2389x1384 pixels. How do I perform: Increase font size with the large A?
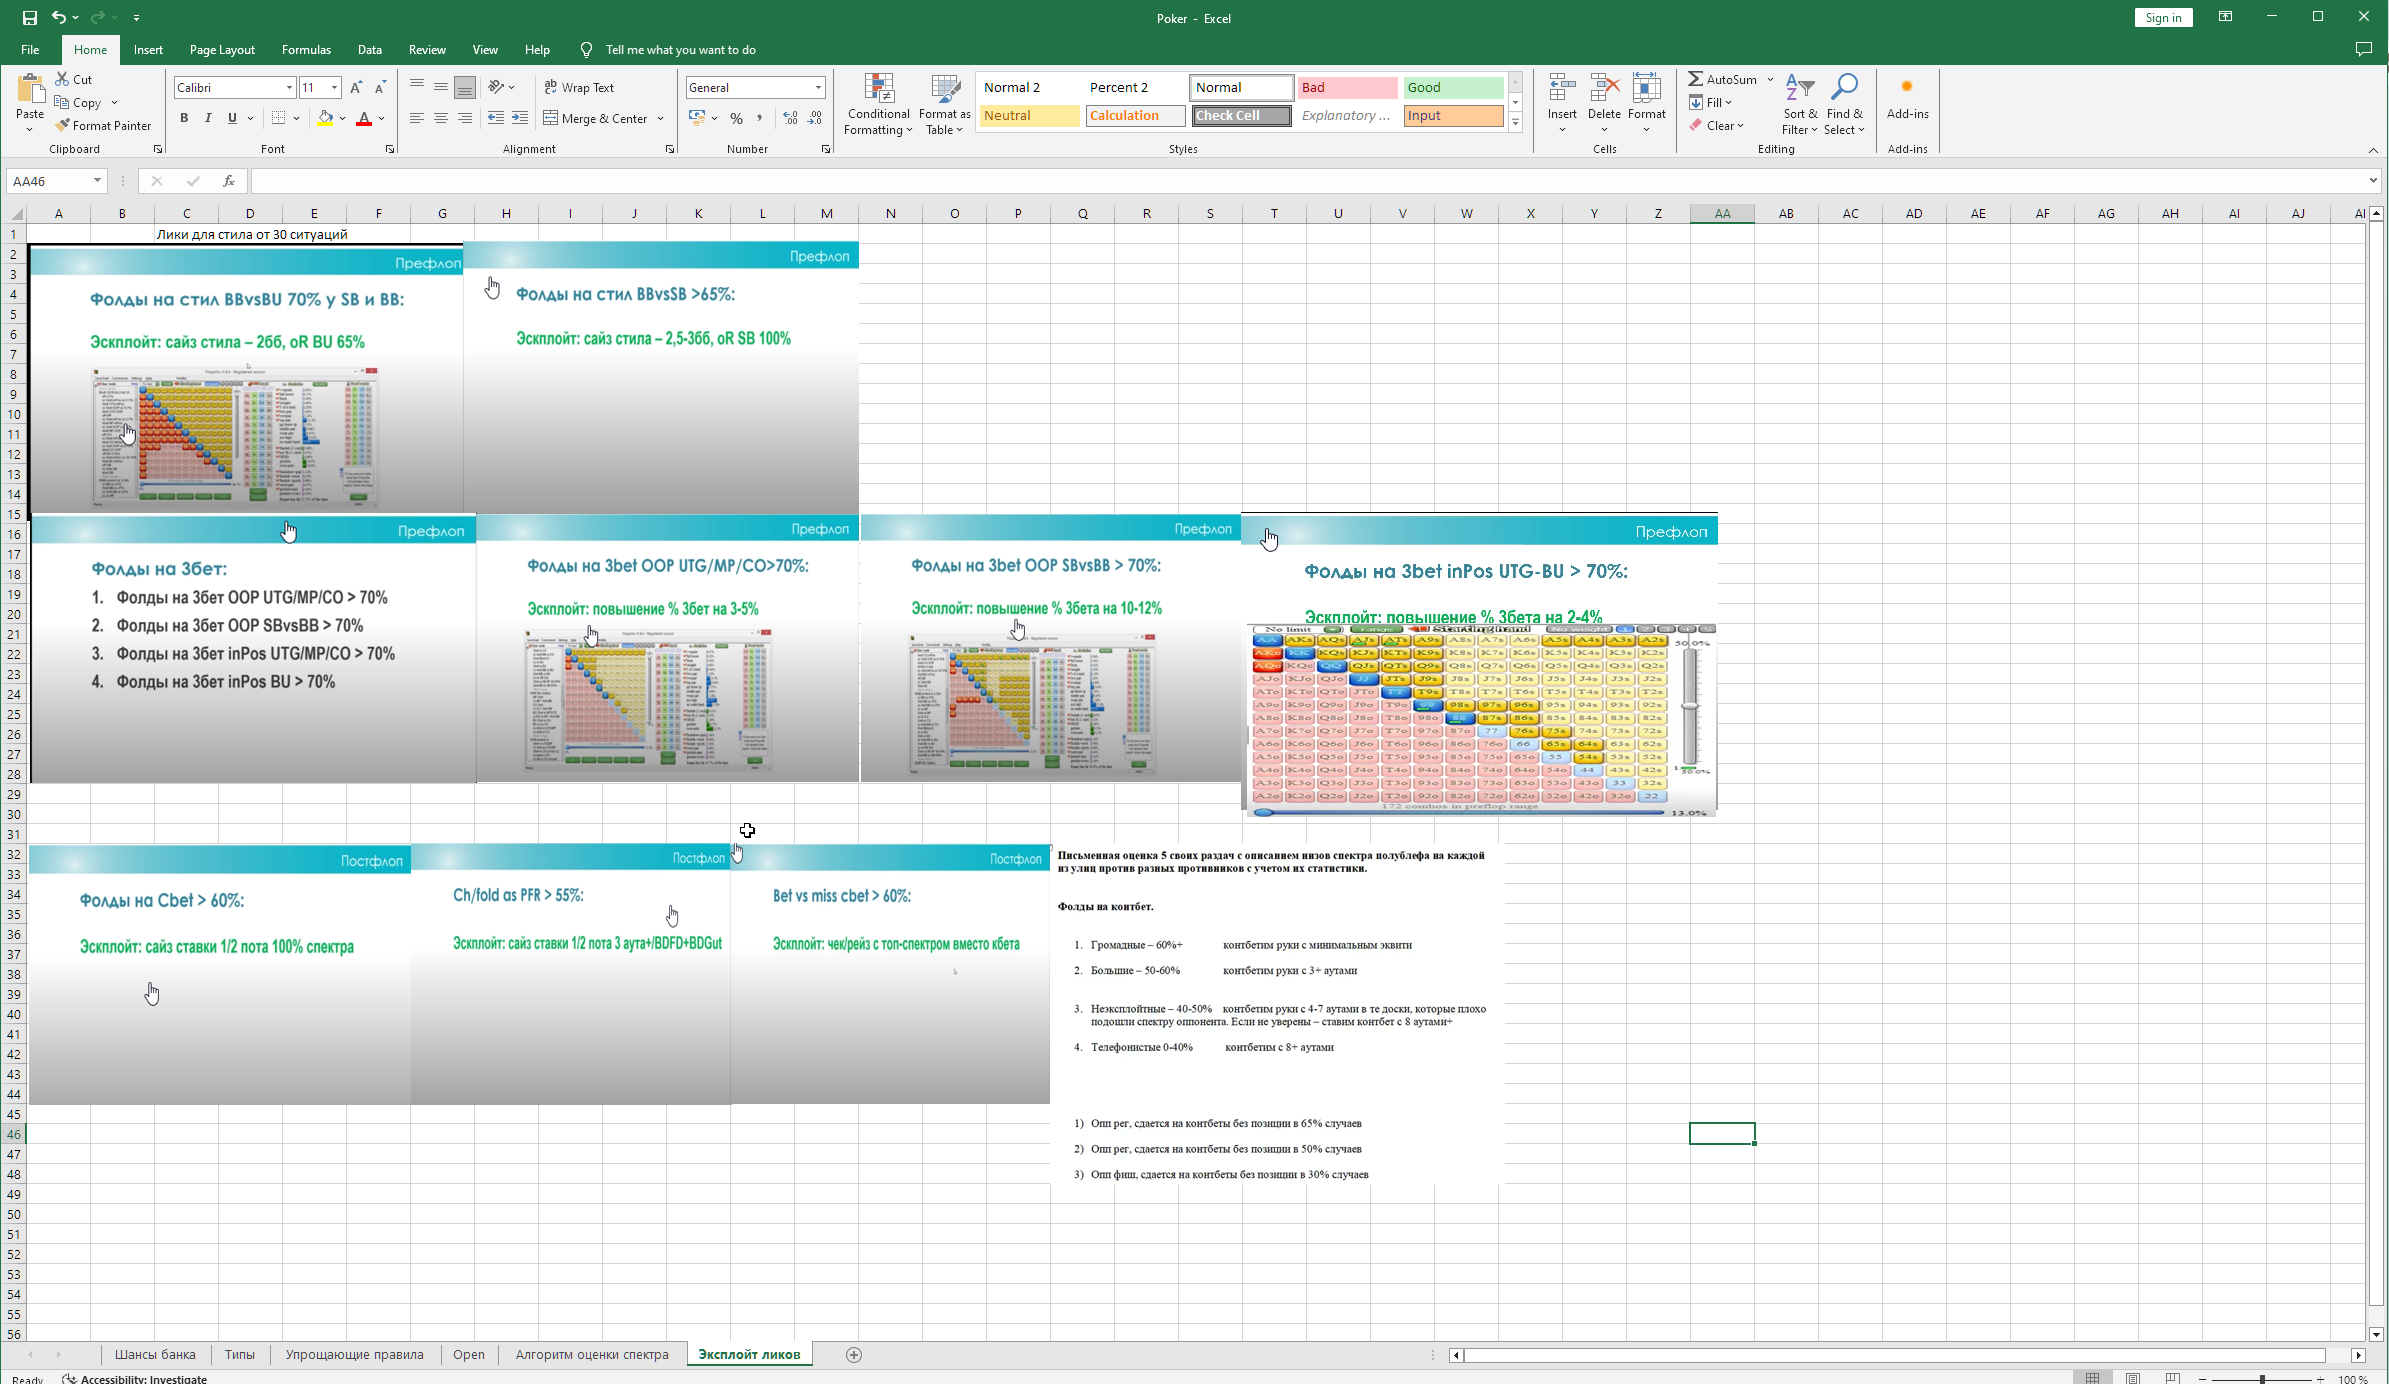(356, 88)
